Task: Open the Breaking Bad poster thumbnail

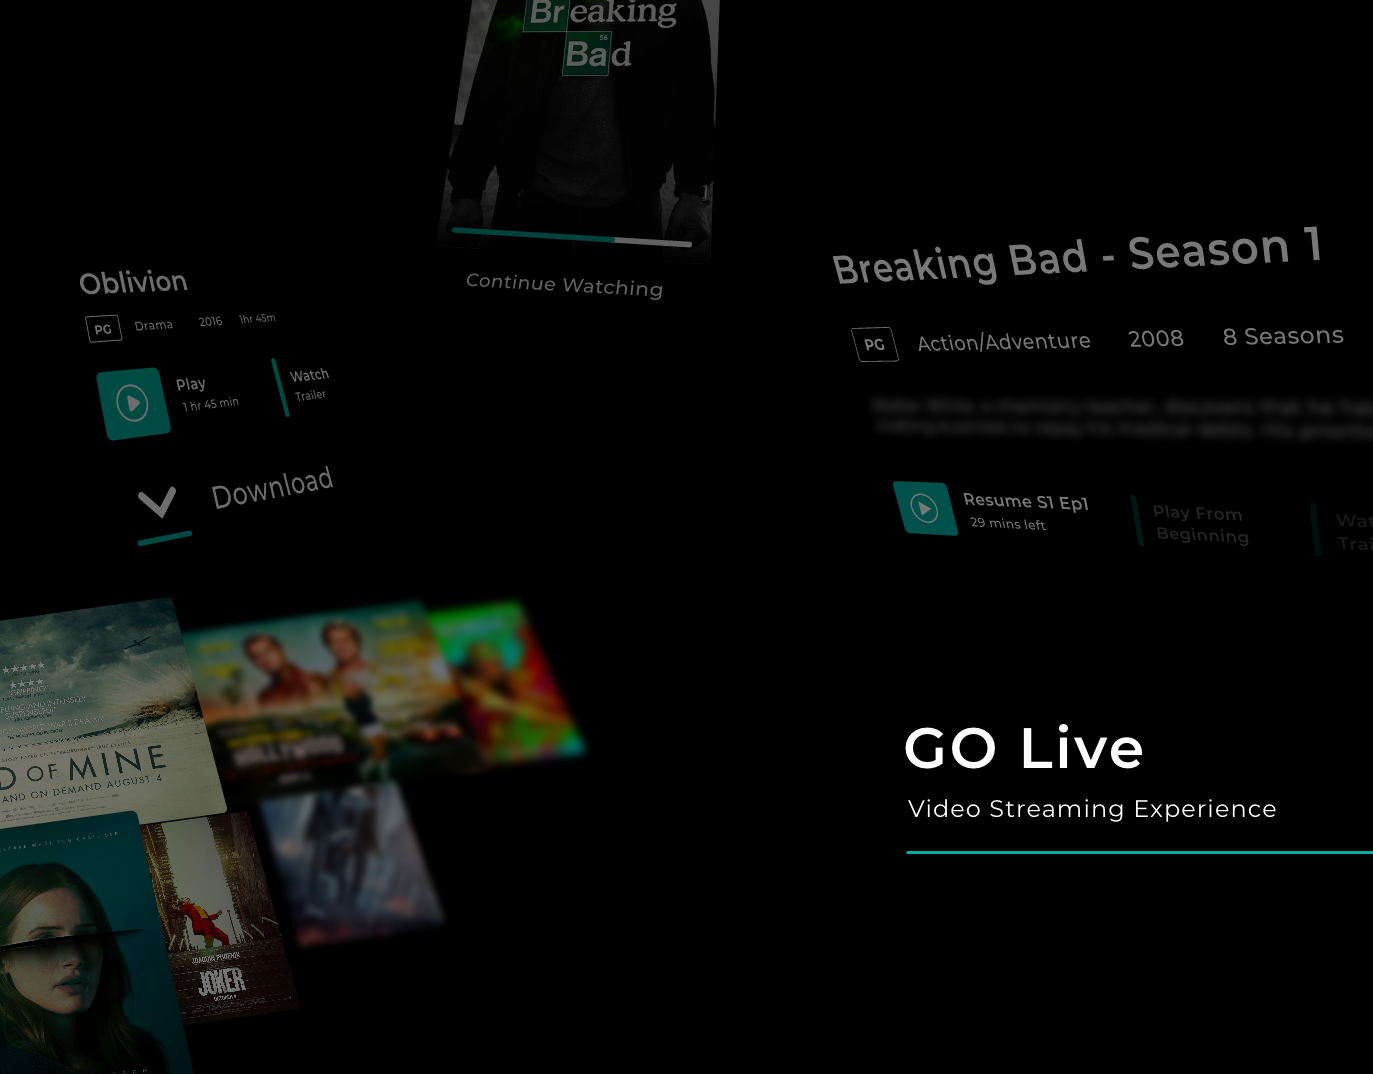Action: point(580,120)
